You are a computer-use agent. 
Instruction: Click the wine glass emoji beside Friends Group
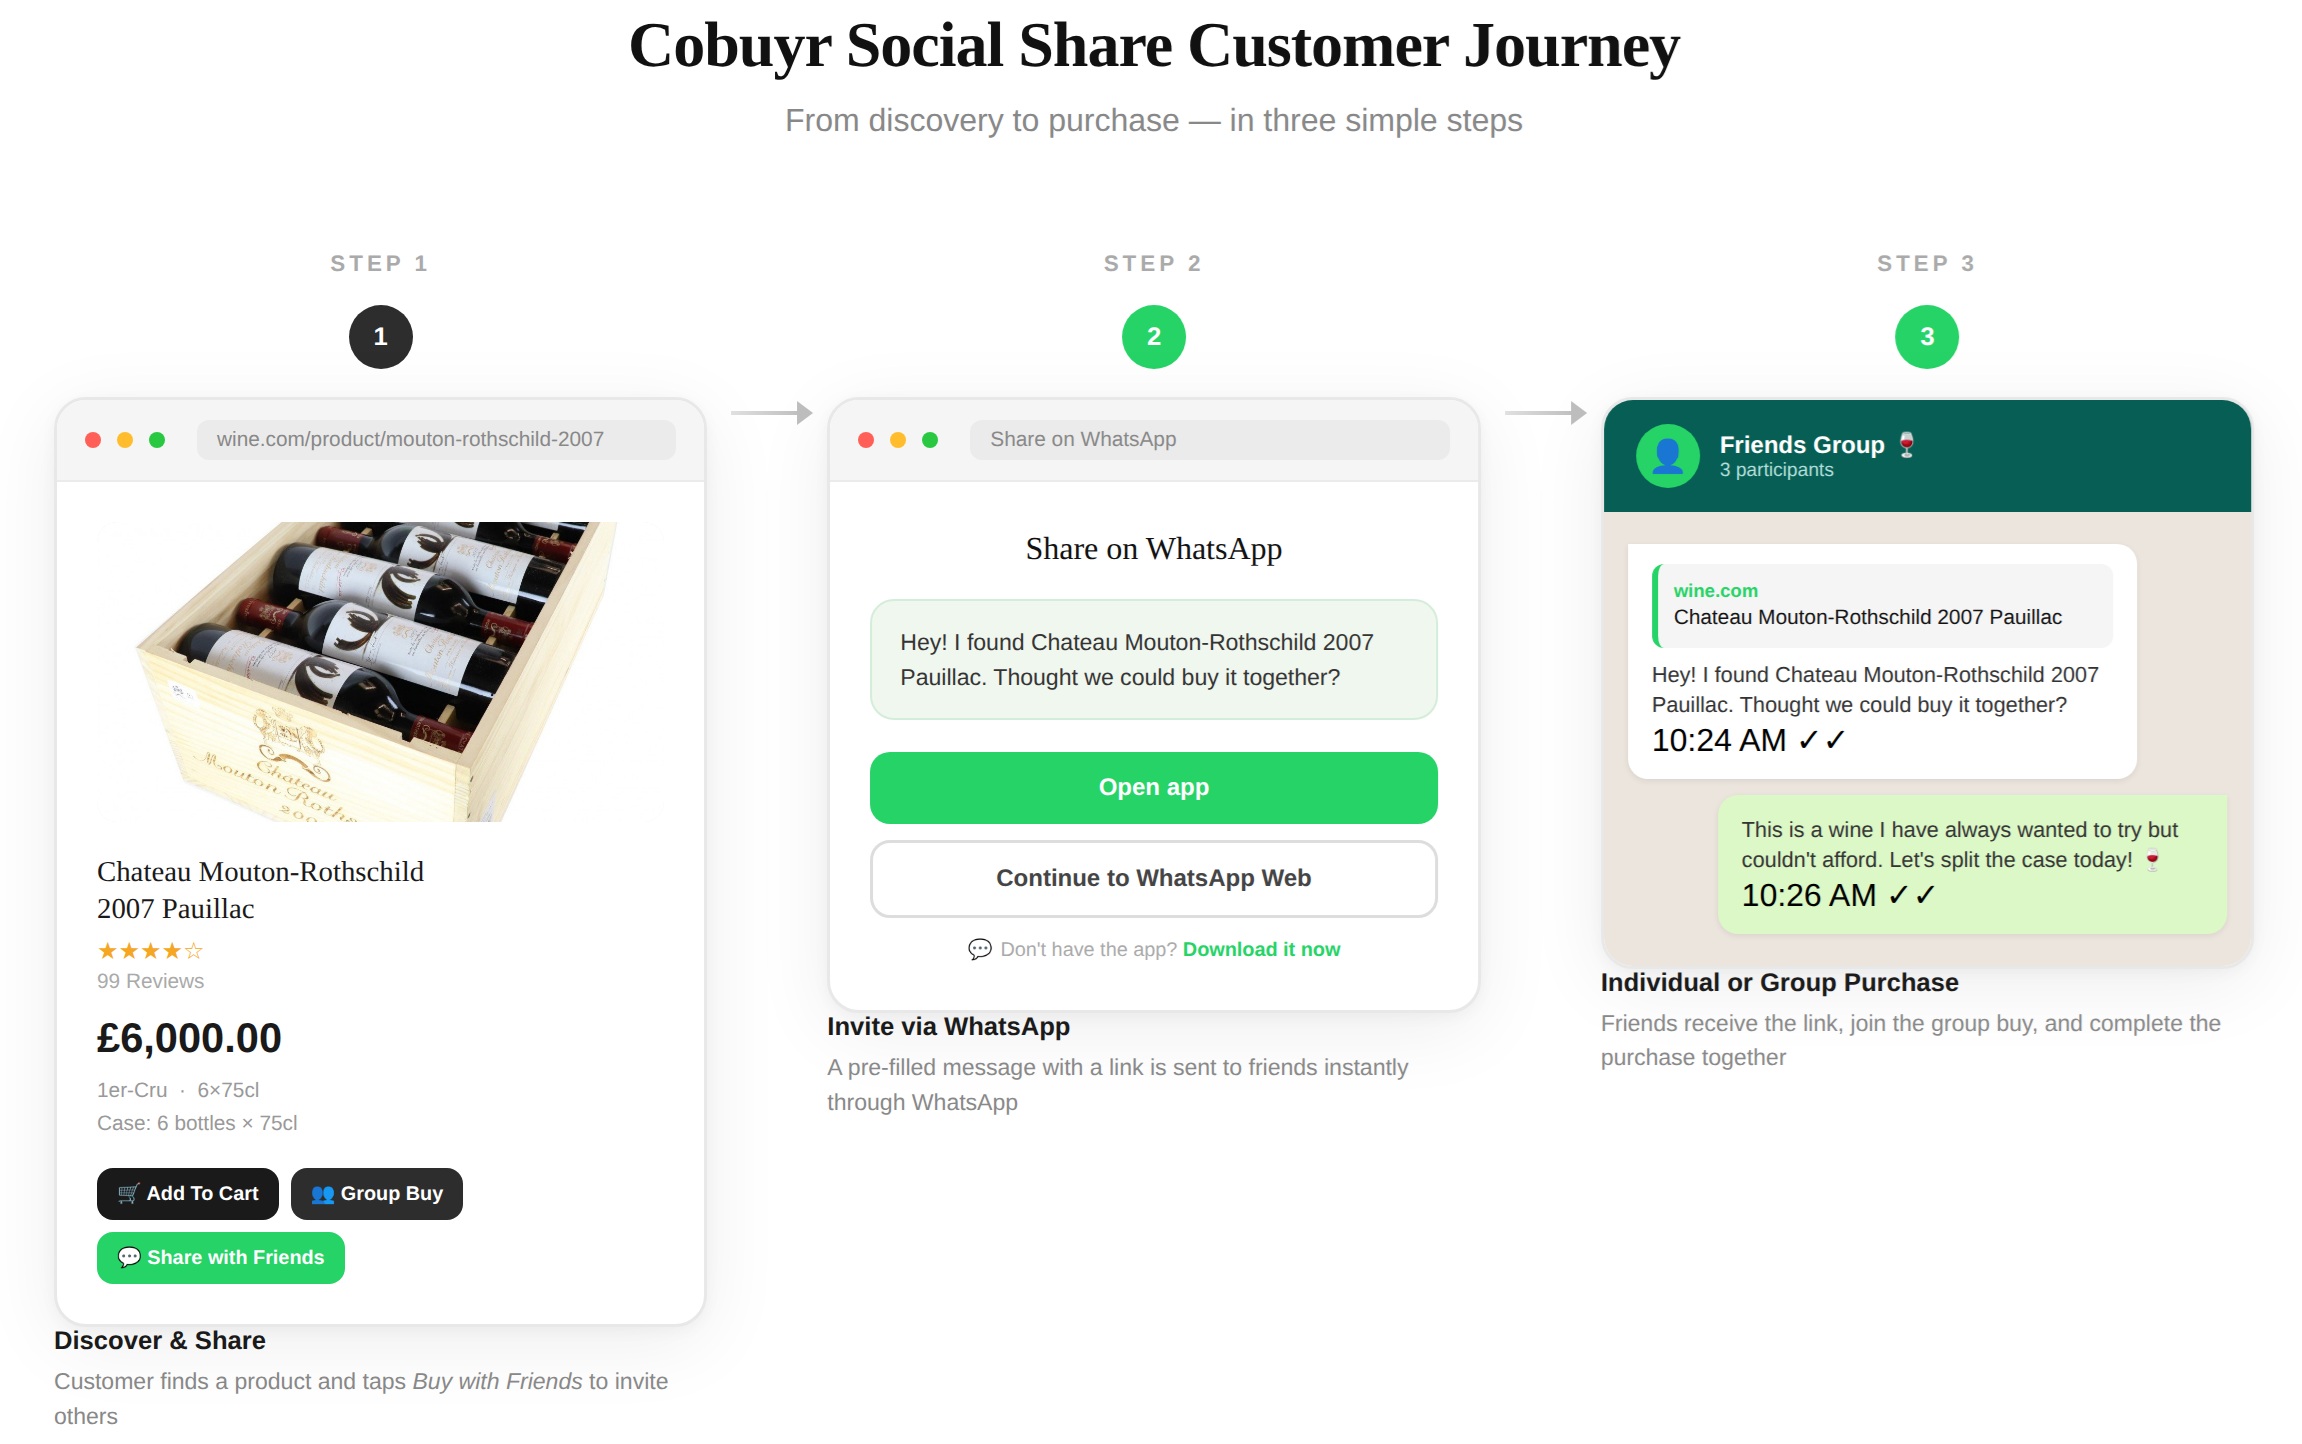[x=1907, y=445]
